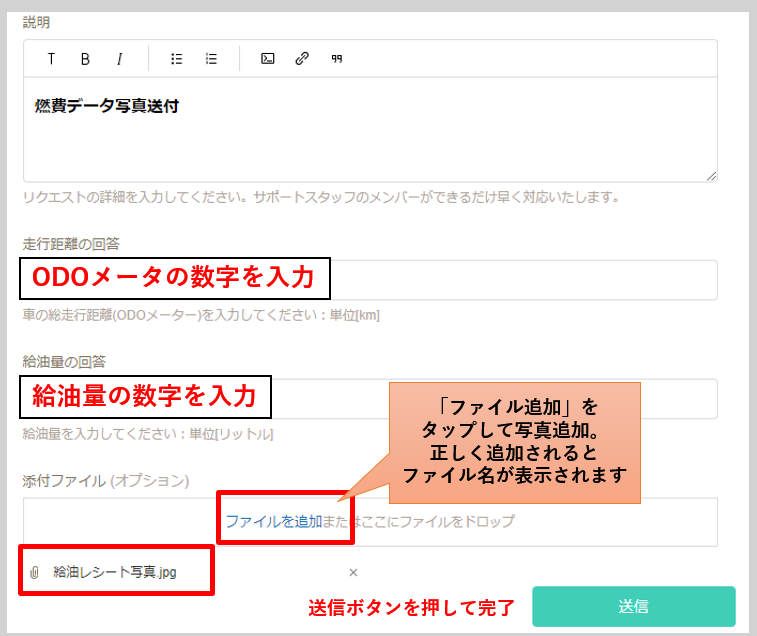Click into the 説明 description text area
The height and width of the screenshot is (636, 757).
click(370, 129)
